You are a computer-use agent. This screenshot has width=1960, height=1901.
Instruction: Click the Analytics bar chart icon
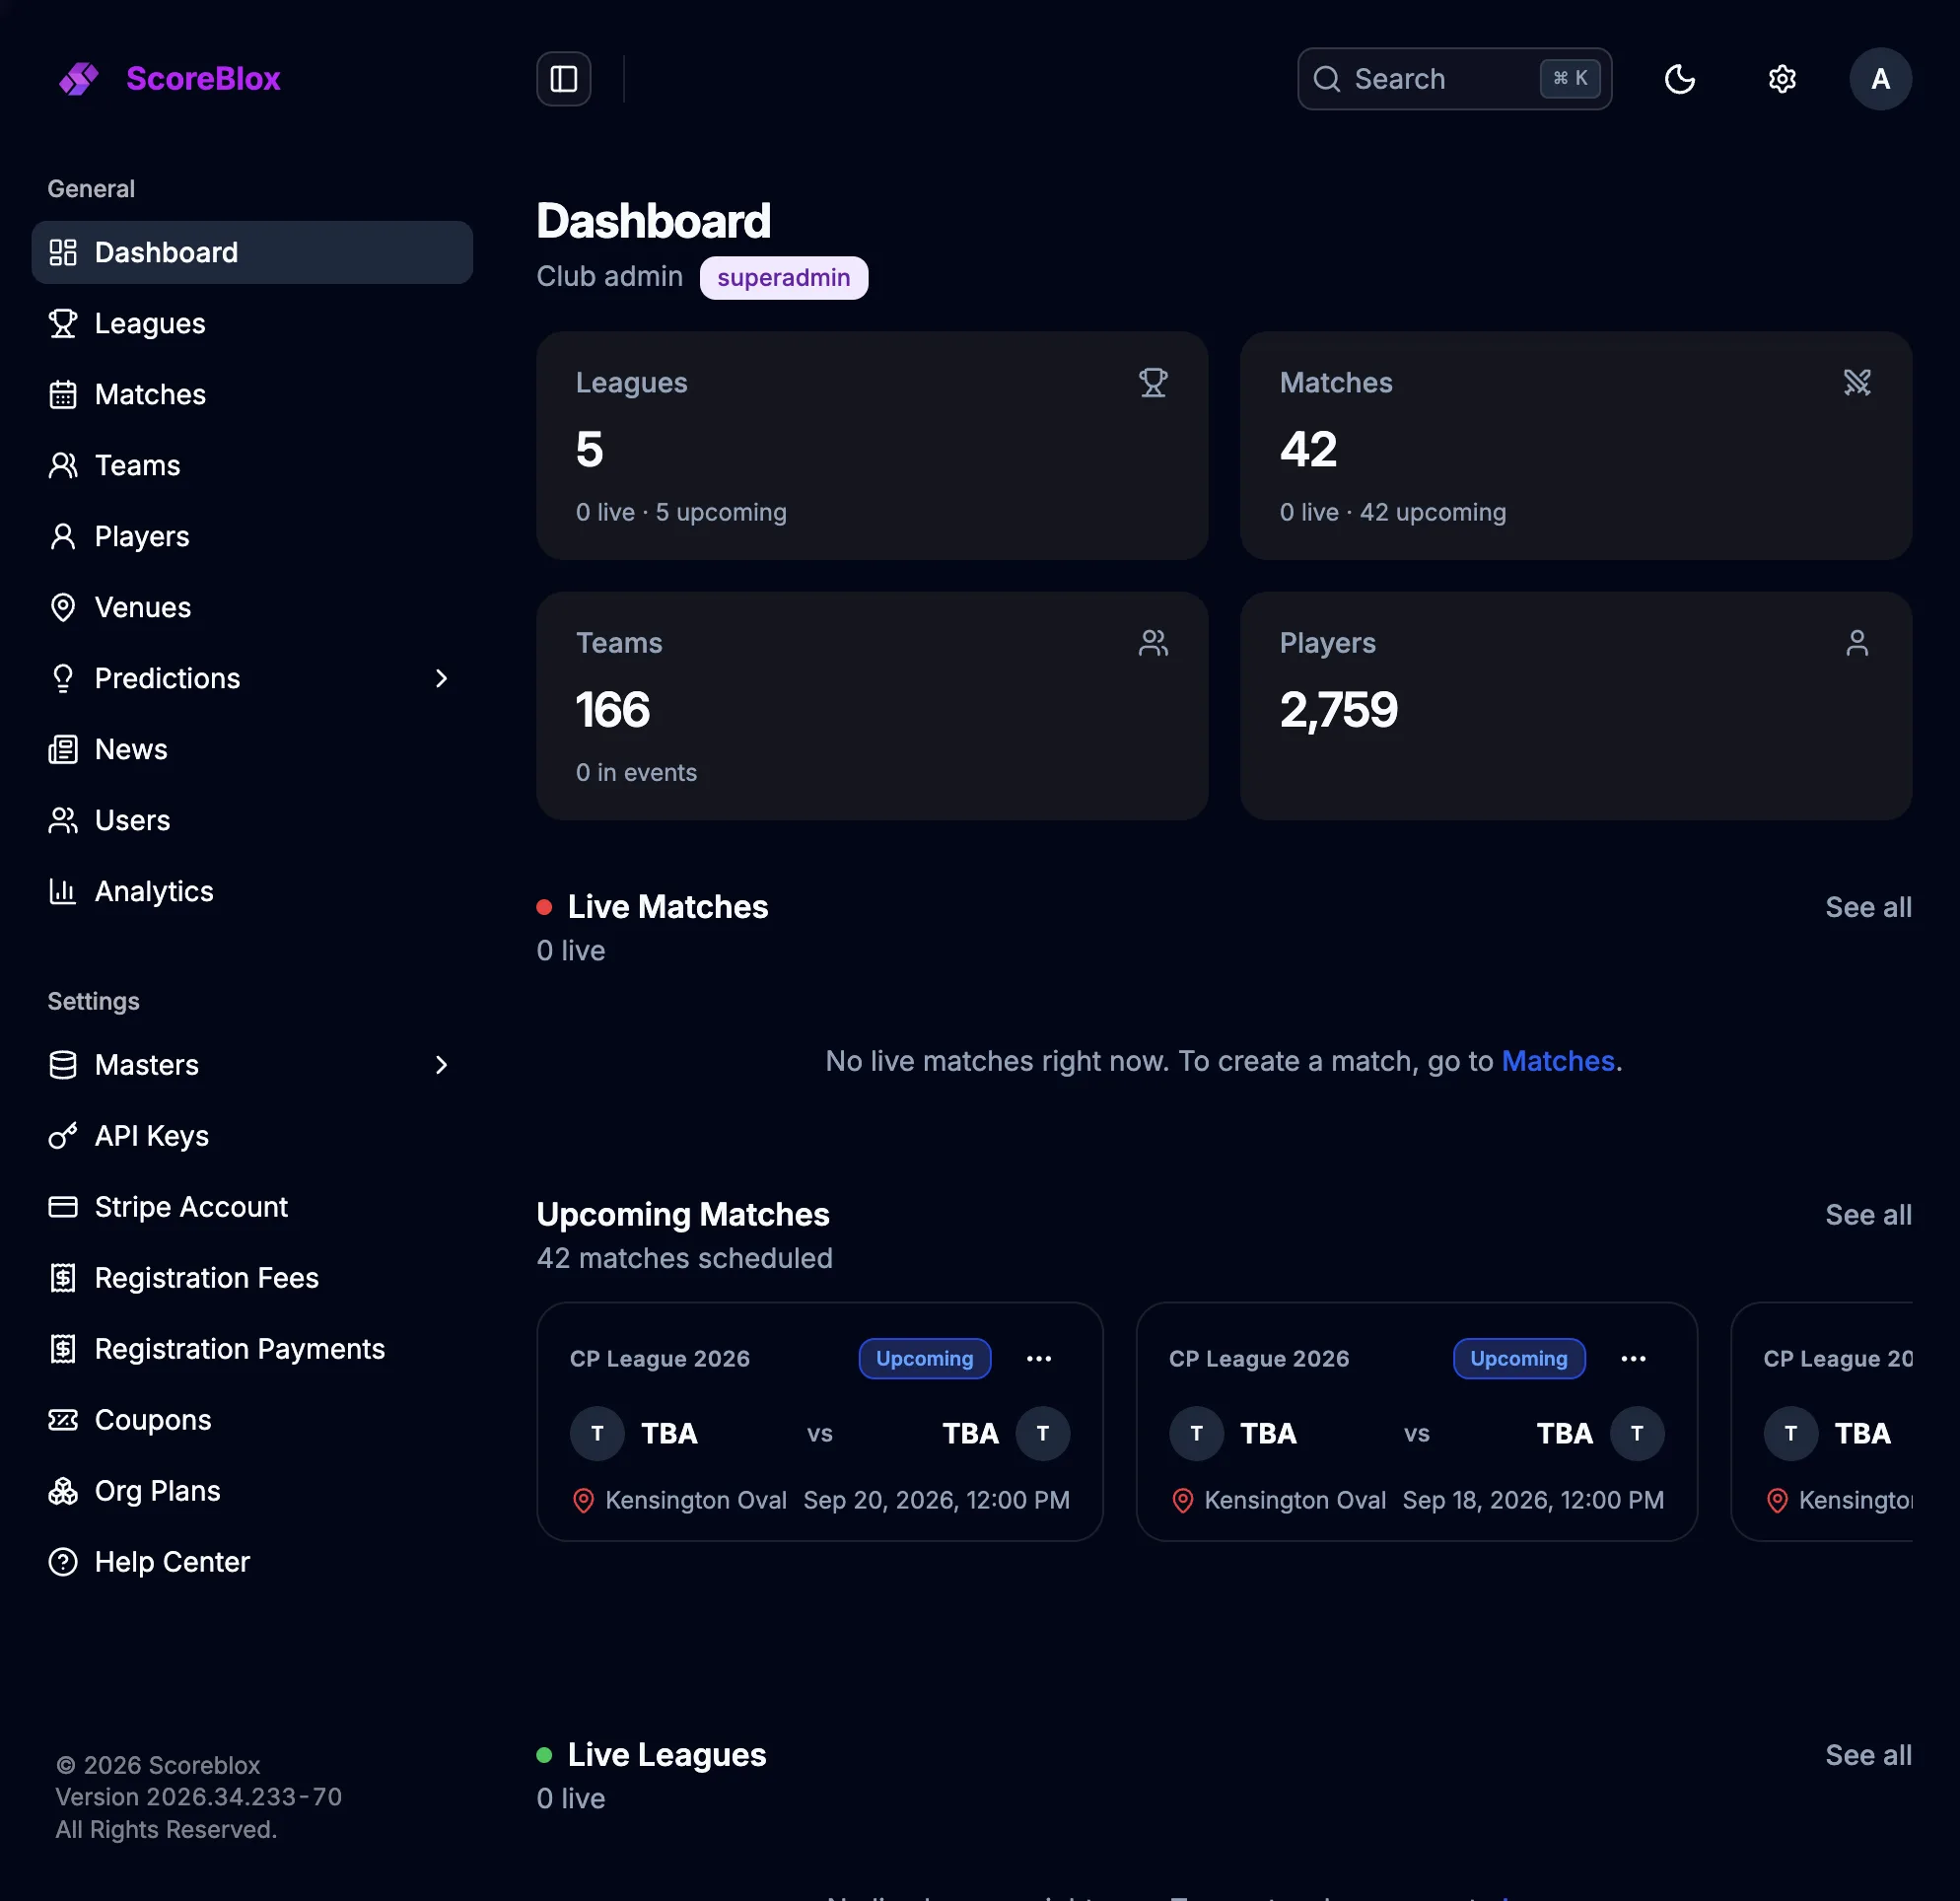[63, 891]
